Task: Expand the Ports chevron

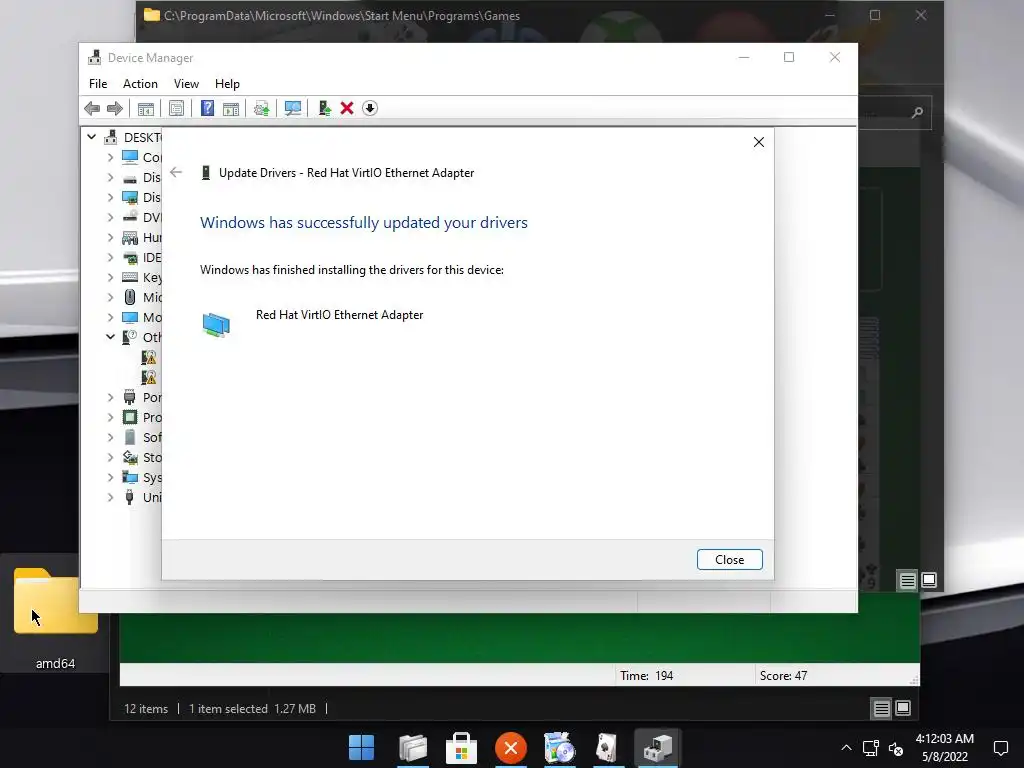Action: coord(110,397)
